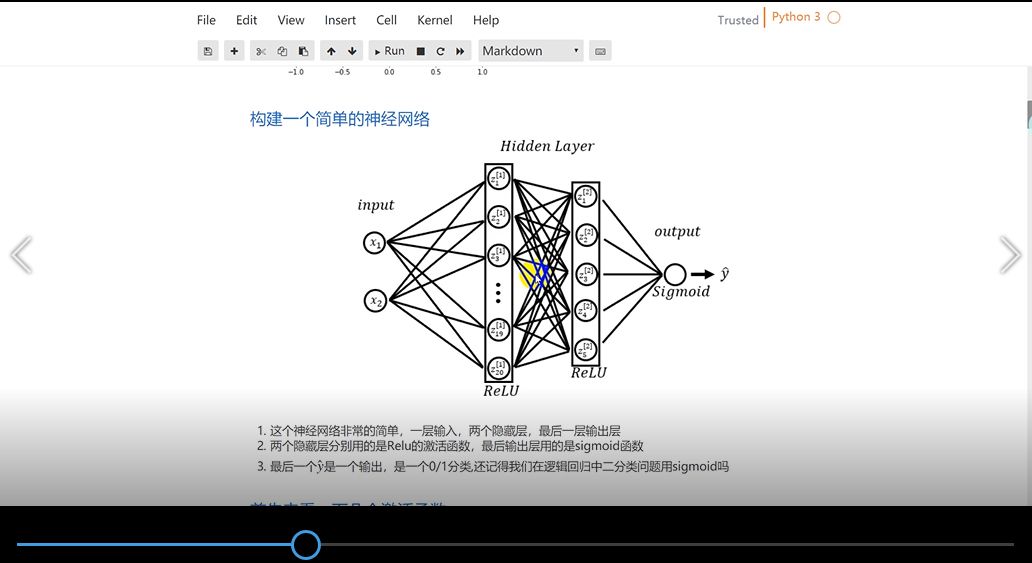Restart the kernel icon
The image size is (1032, 563).
440,51
